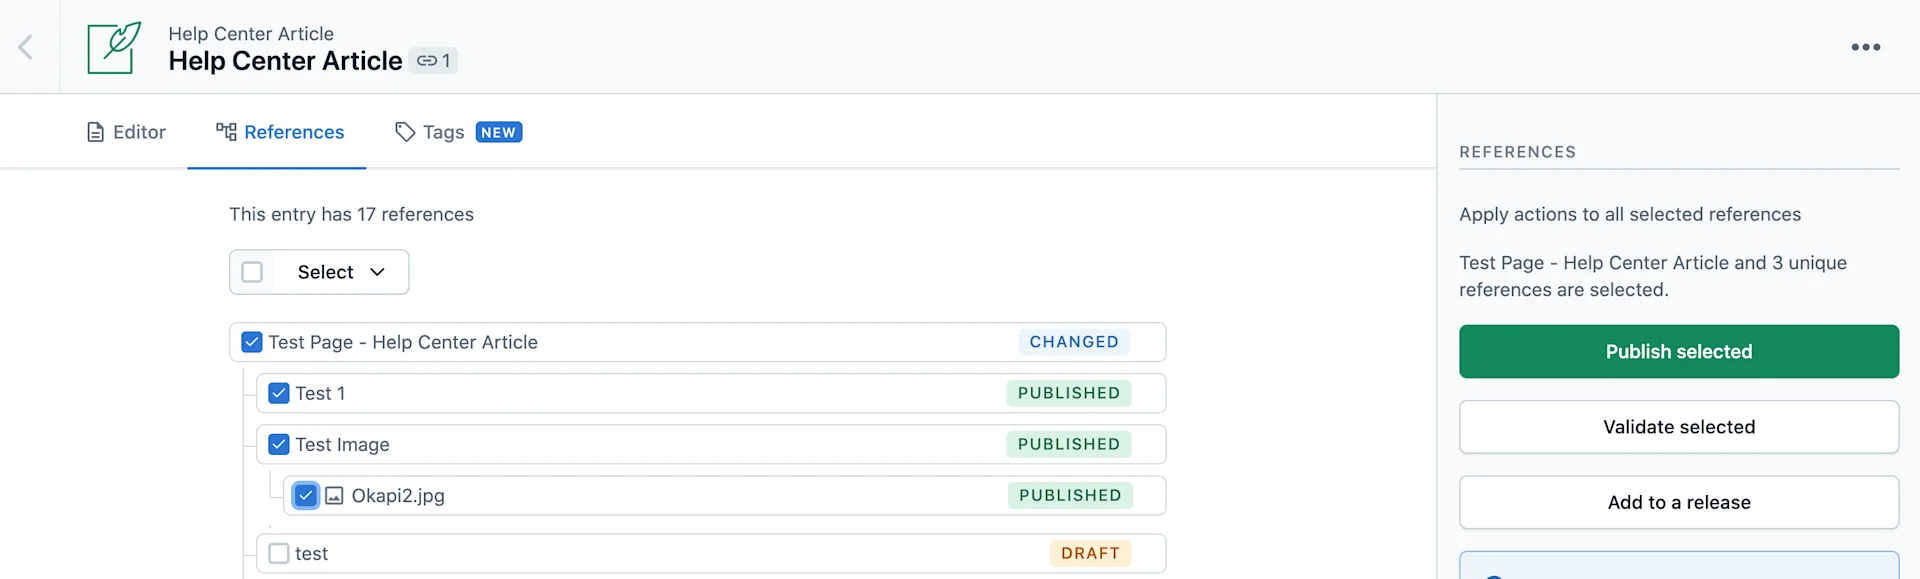This screenshot has width=1920, height=579.
Task: Open the Tags tab
Action: (x=430, y=132)
